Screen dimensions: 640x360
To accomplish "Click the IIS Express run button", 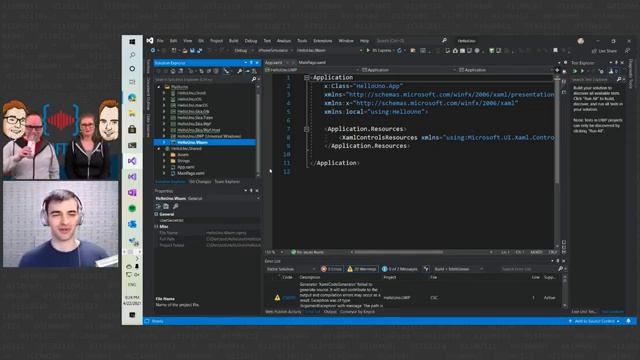I will tap(379, 51).
